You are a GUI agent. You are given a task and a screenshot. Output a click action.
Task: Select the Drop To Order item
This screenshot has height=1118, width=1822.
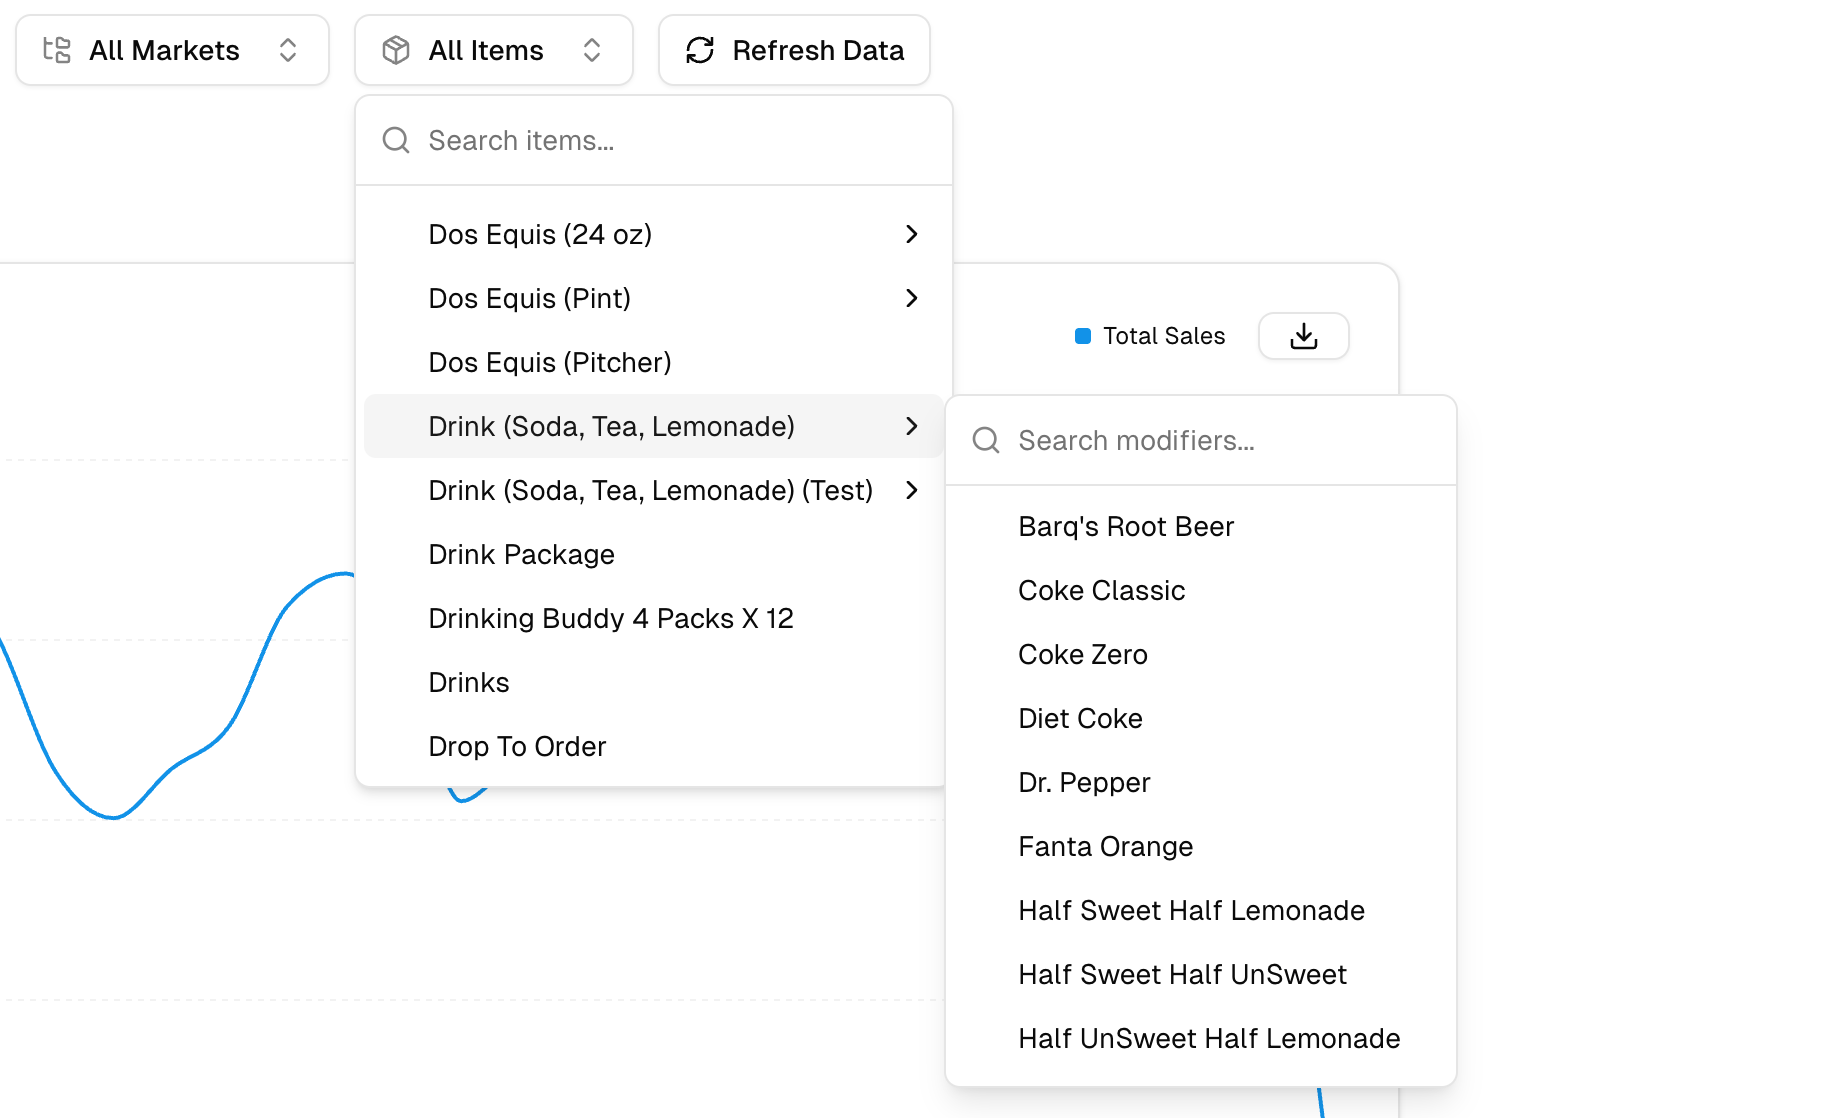pos(654,746)
